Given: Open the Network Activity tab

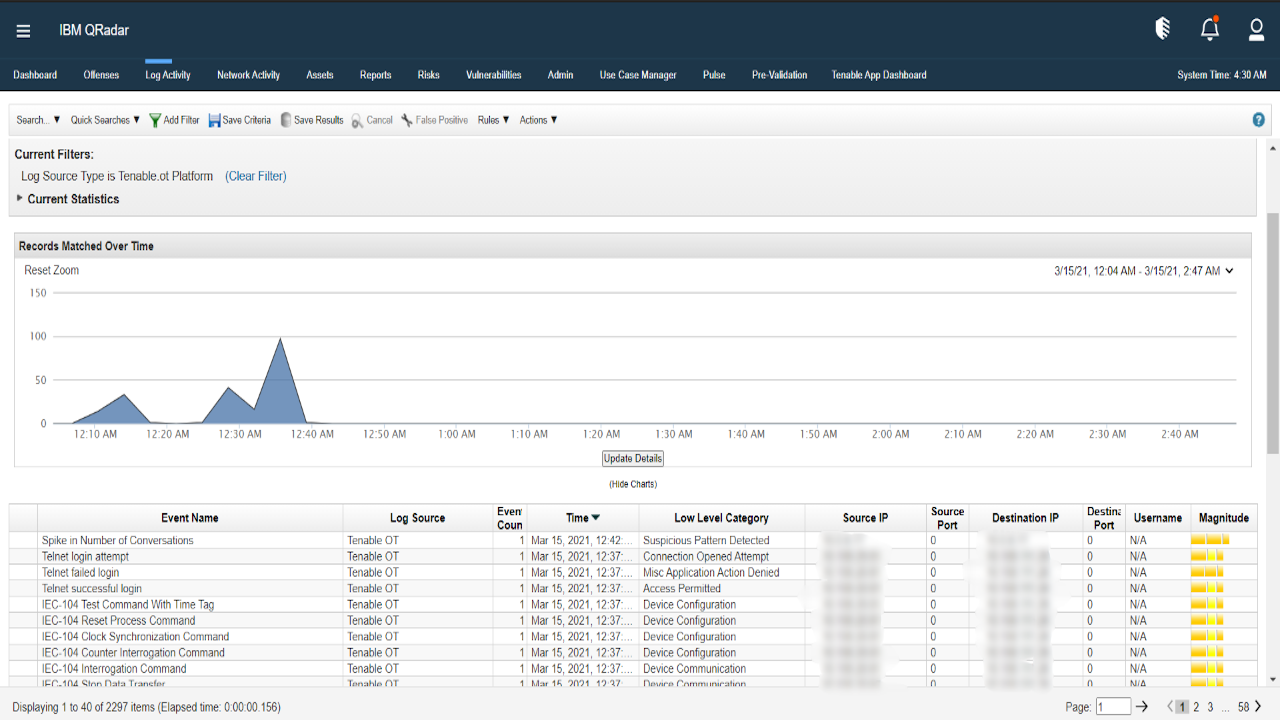Looking at the screenshot, I should (248, 75).
